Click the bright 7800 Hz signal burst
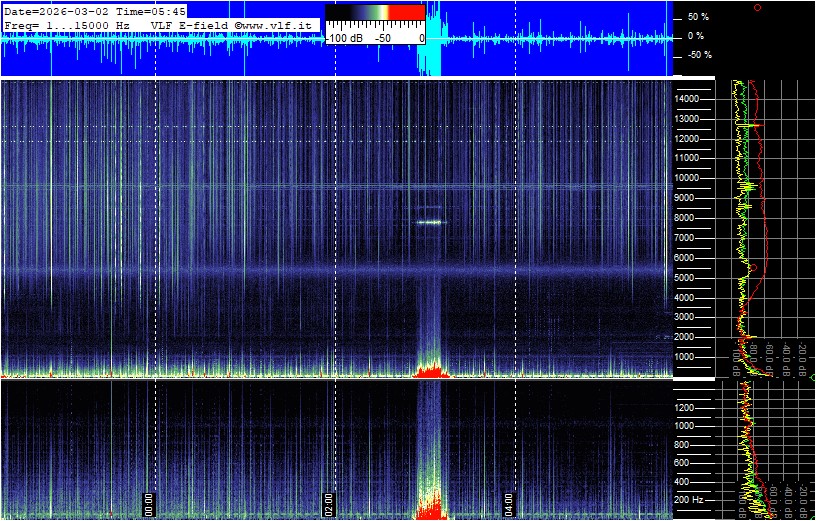816x521 pixels. tap(430, 222)
